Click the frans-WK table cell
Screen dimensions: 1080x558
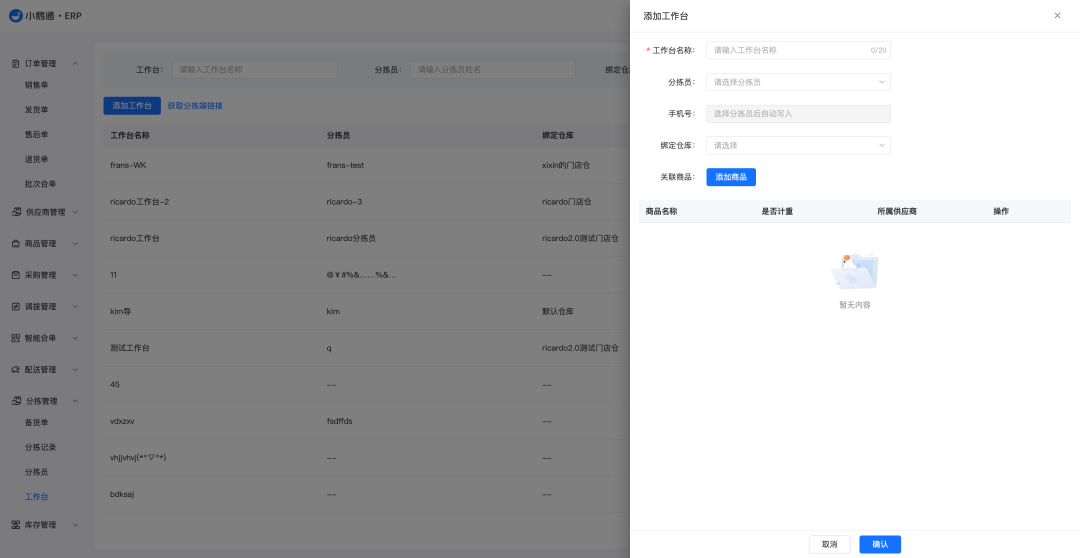(128, 165)
